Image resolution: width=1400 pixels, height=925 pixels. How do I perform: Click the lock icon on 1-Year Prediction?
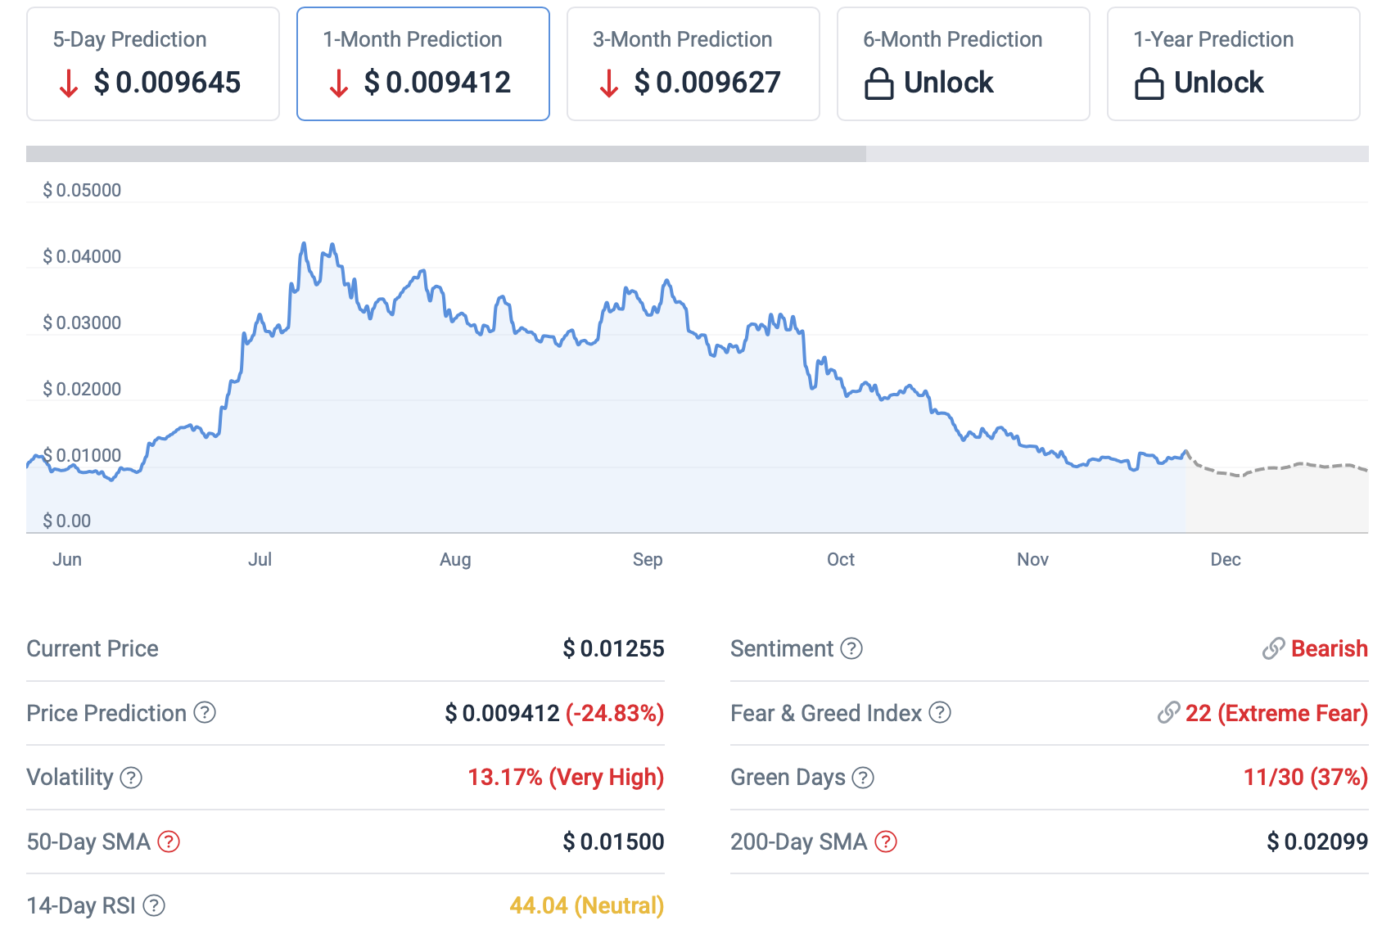click(x=1151, y=83)
